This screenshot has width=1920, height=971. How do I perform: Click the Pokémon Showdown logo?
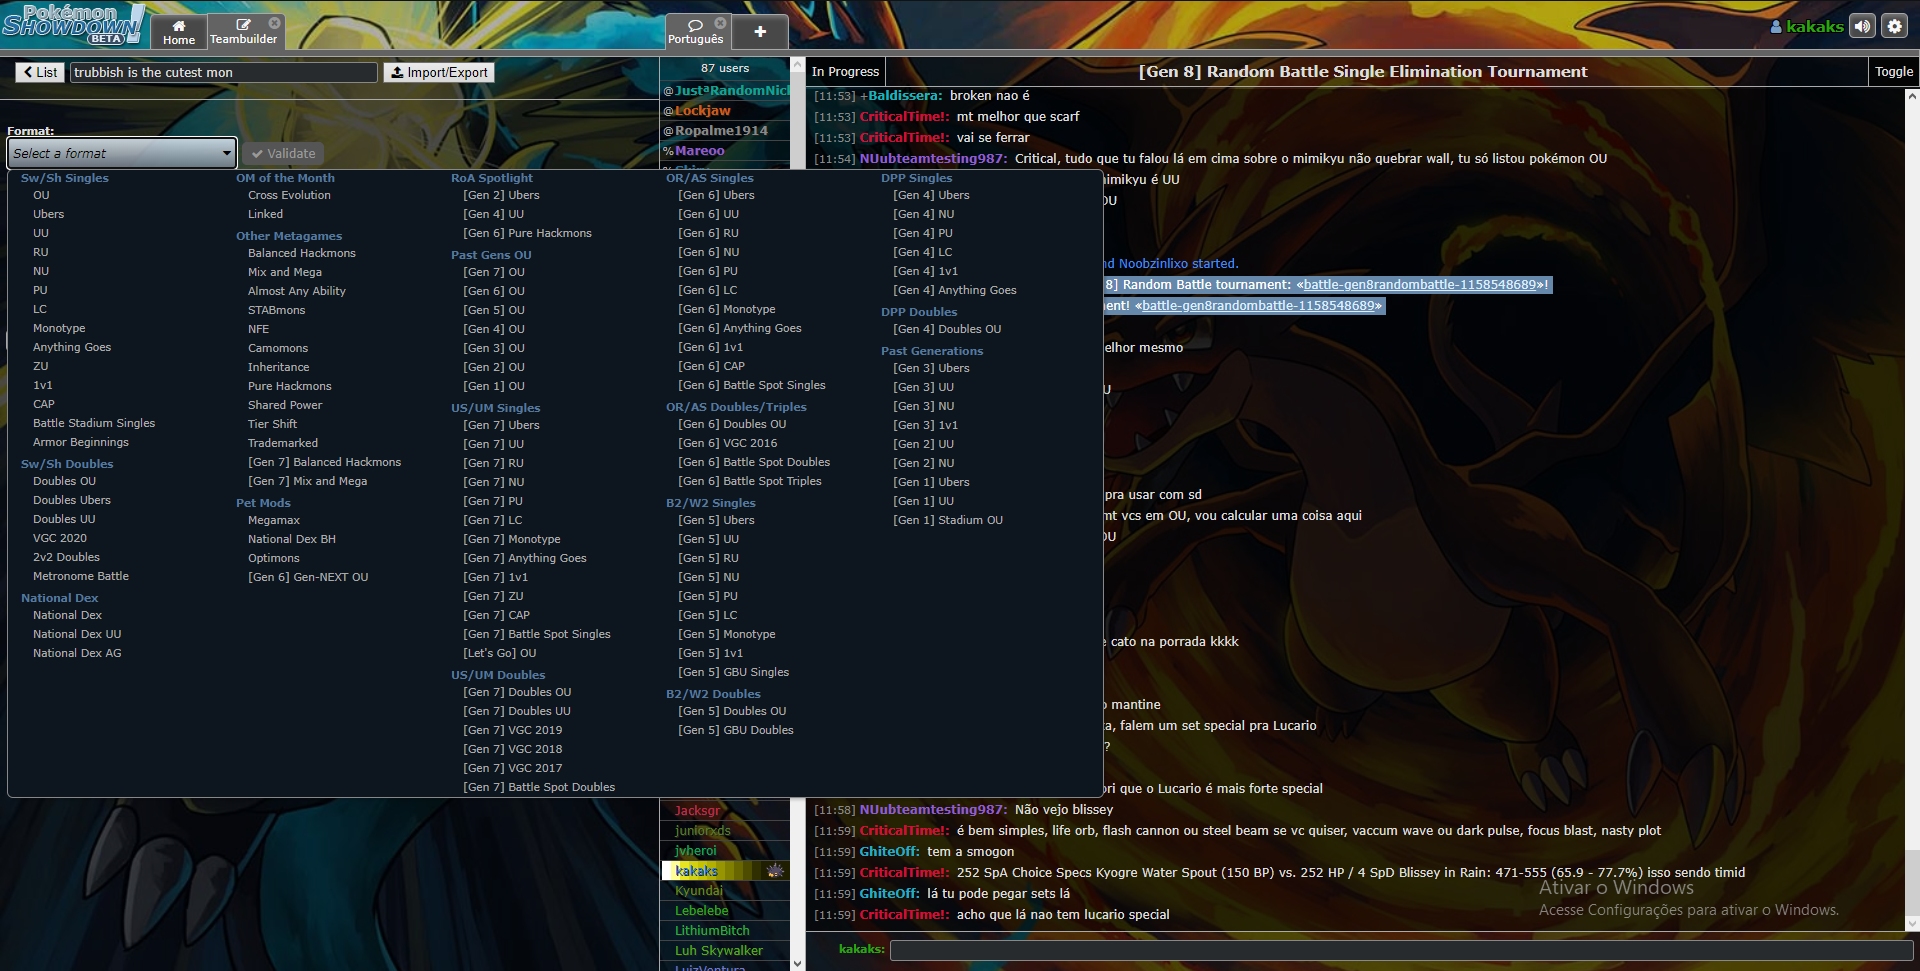[72, 24]
